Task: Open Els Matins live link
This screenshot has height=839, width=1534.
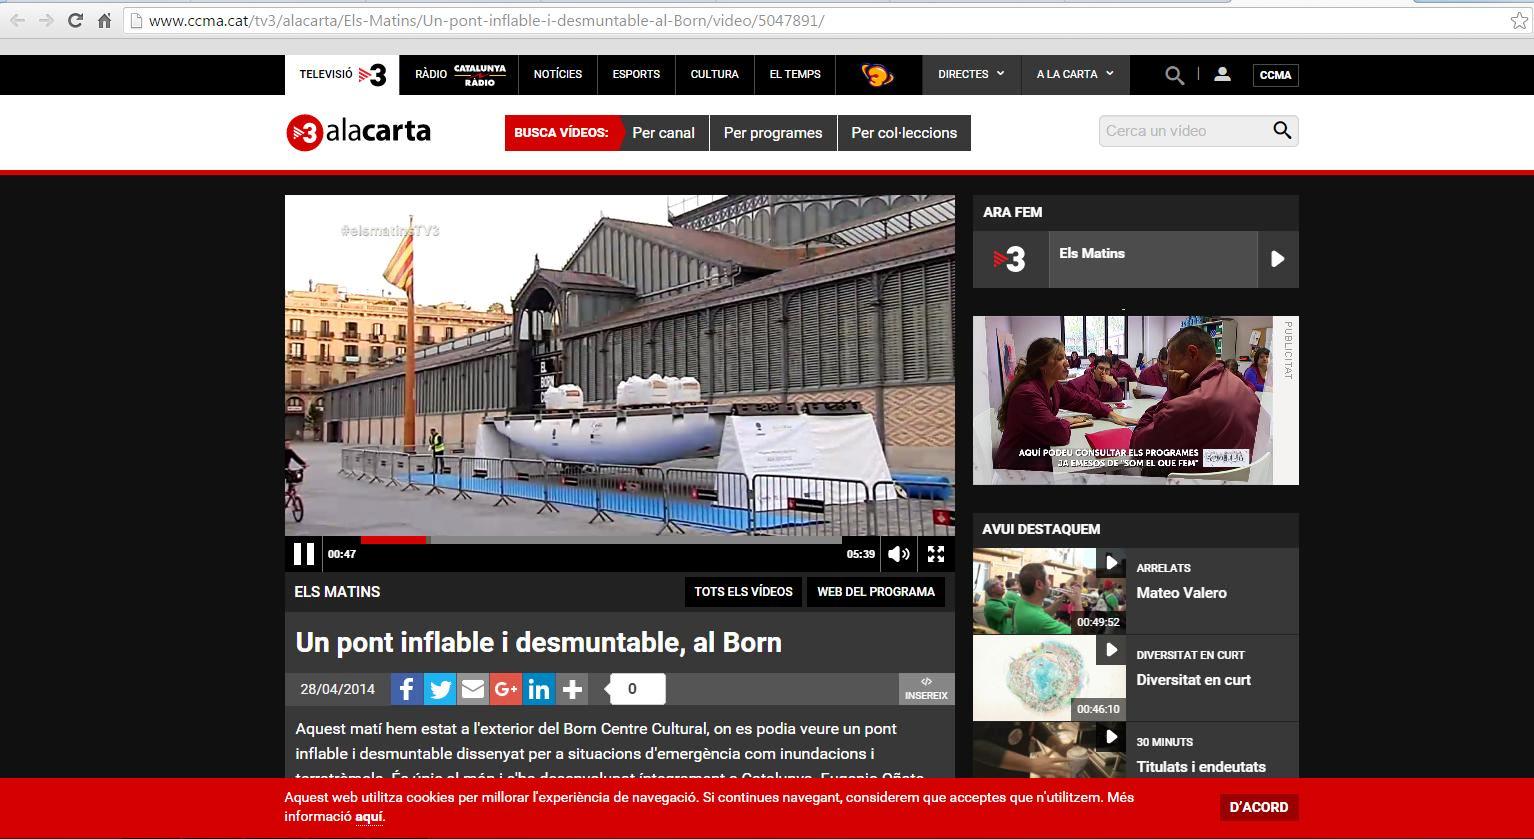Action: (1092, 254)
